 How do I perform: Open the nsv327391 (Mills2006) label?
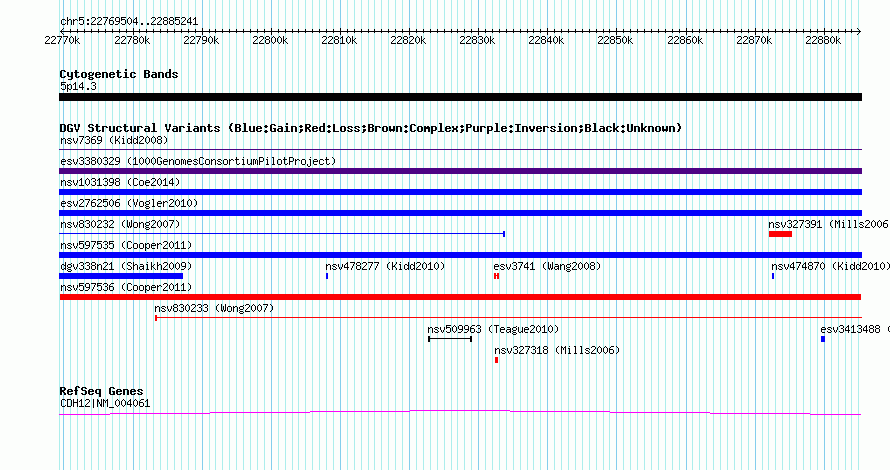[829, 224]
